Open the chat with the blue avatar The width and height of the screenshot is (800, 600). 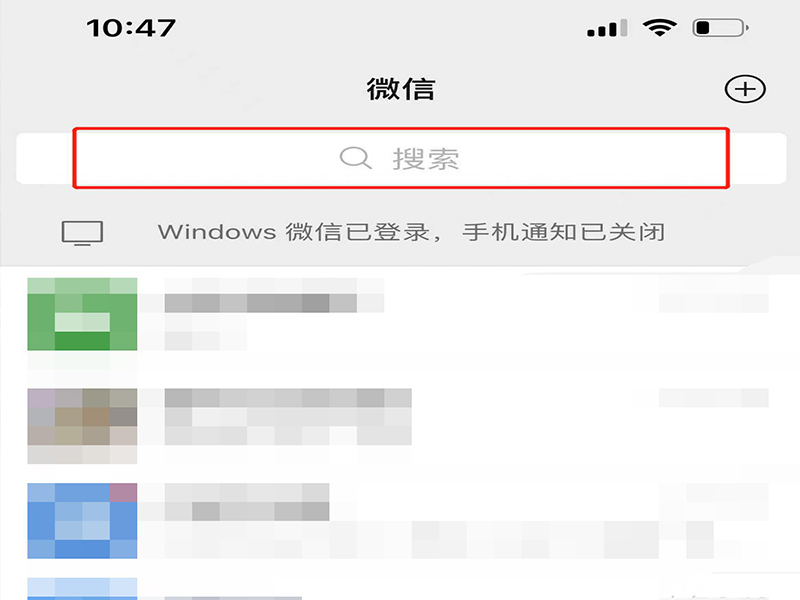tap(82, 520)
